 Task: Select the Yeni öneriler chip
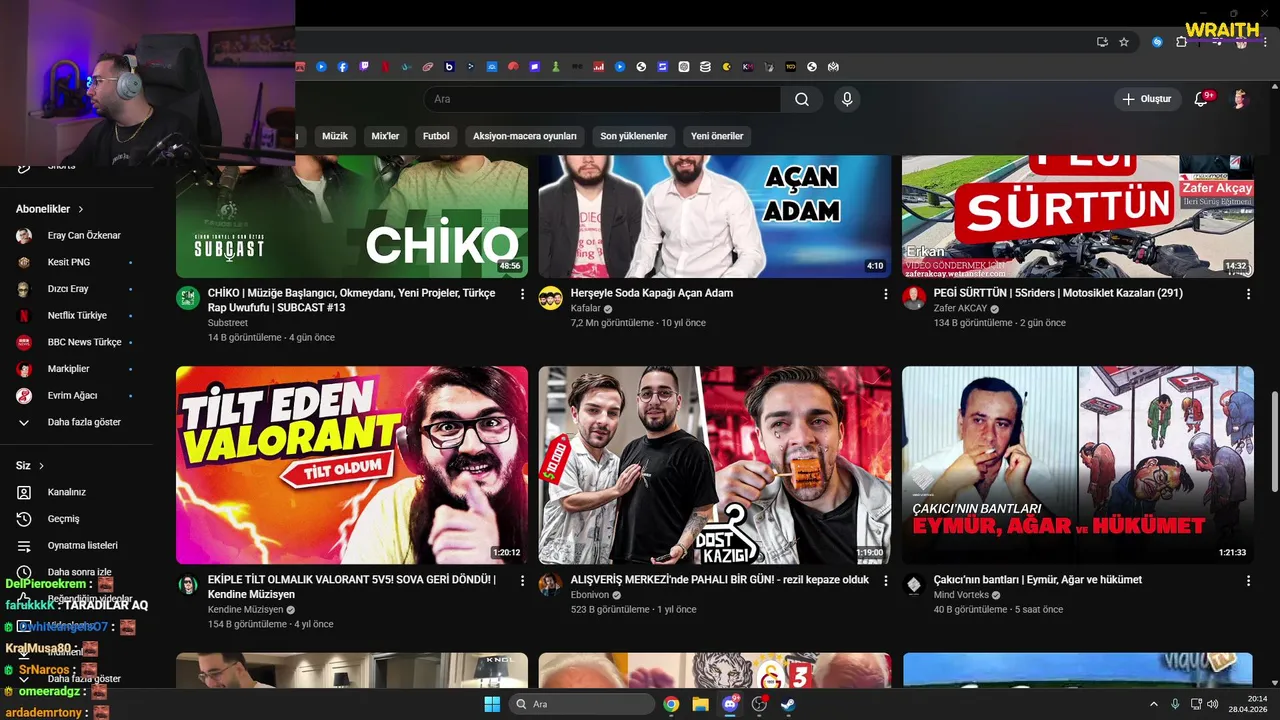click(718, 136)
